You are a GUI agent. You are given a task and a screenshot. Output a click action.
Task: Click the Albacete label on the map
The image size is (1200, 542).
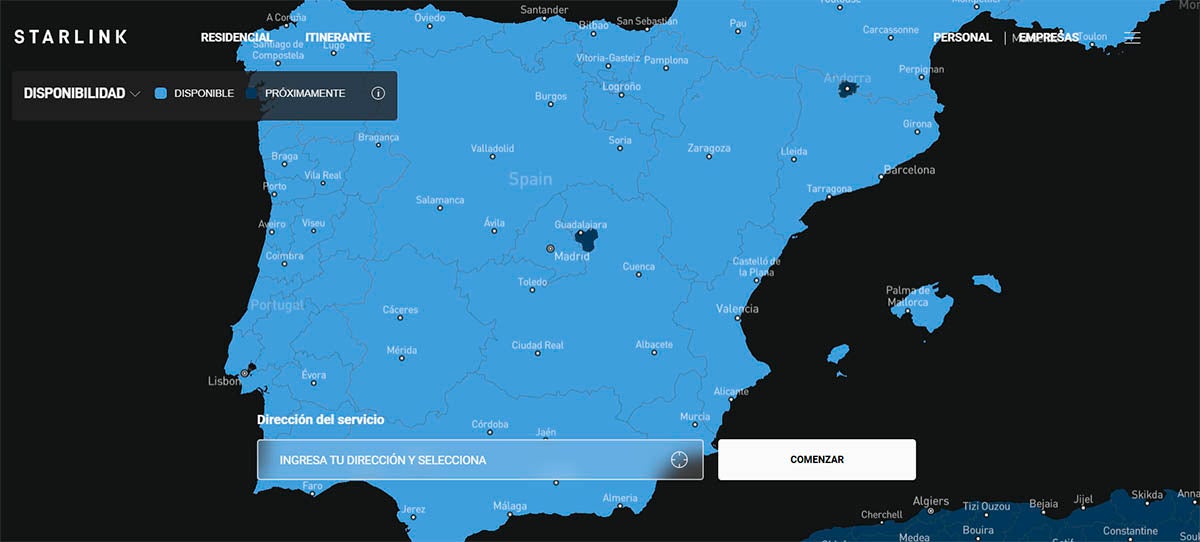click(654, 345)
